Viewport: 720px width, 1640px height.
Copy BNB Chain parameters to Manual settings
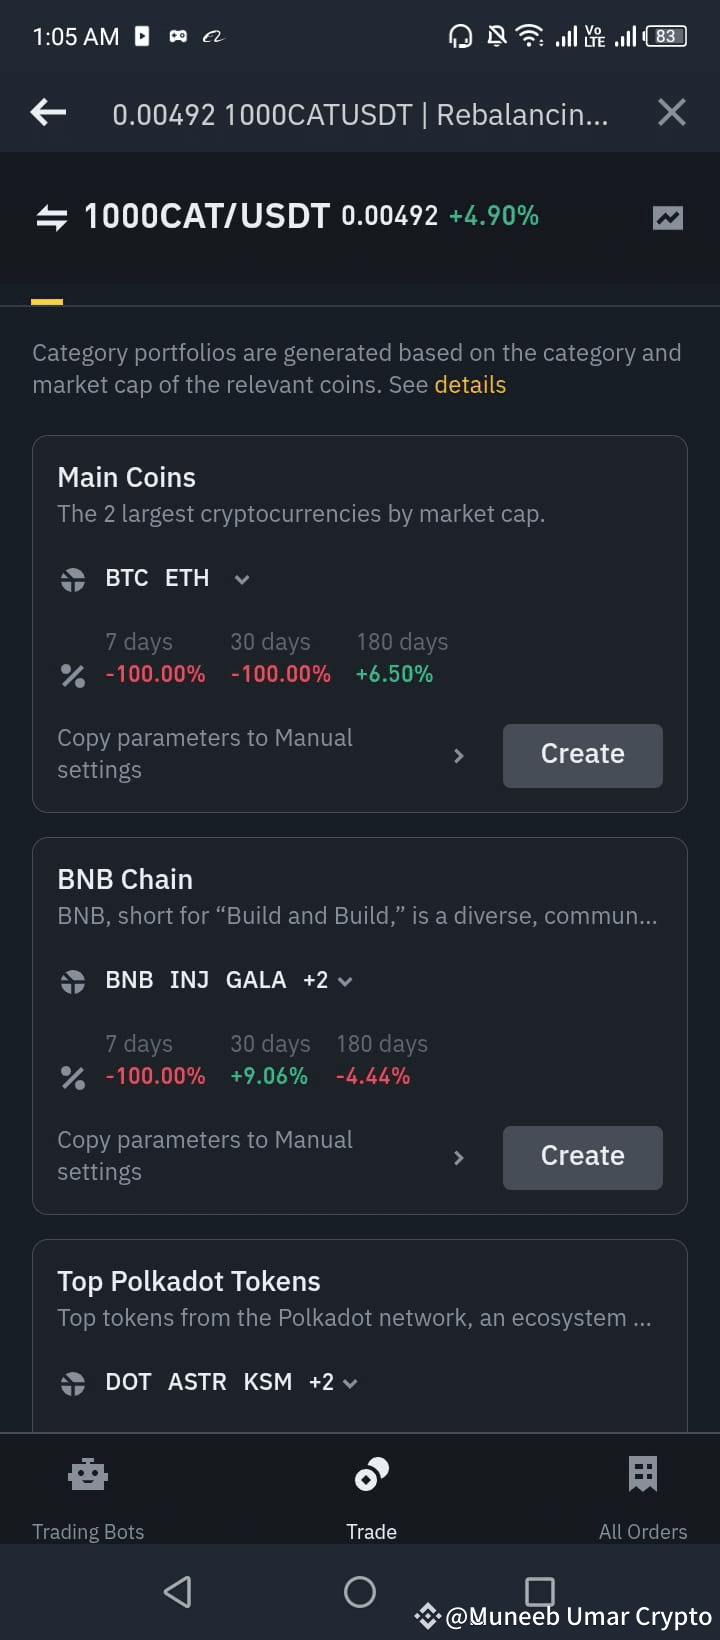(260, 1157)
